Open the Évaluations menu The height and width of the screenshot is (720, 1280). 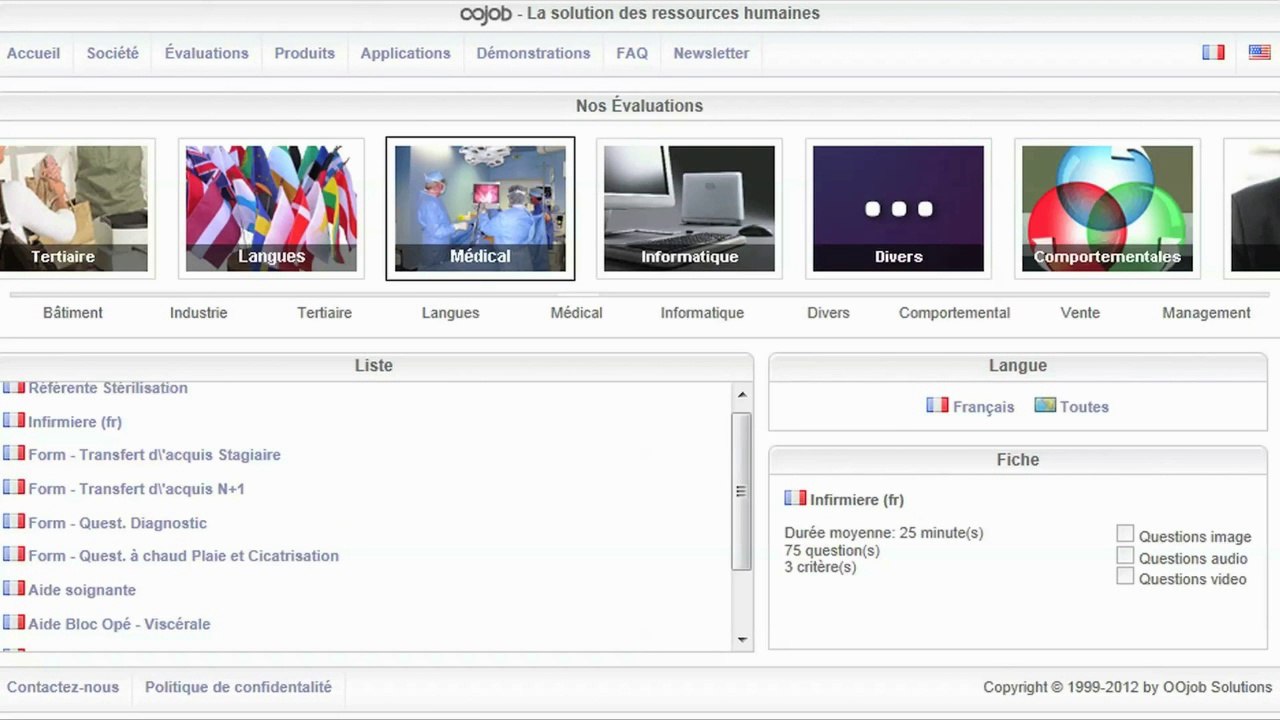206,53
